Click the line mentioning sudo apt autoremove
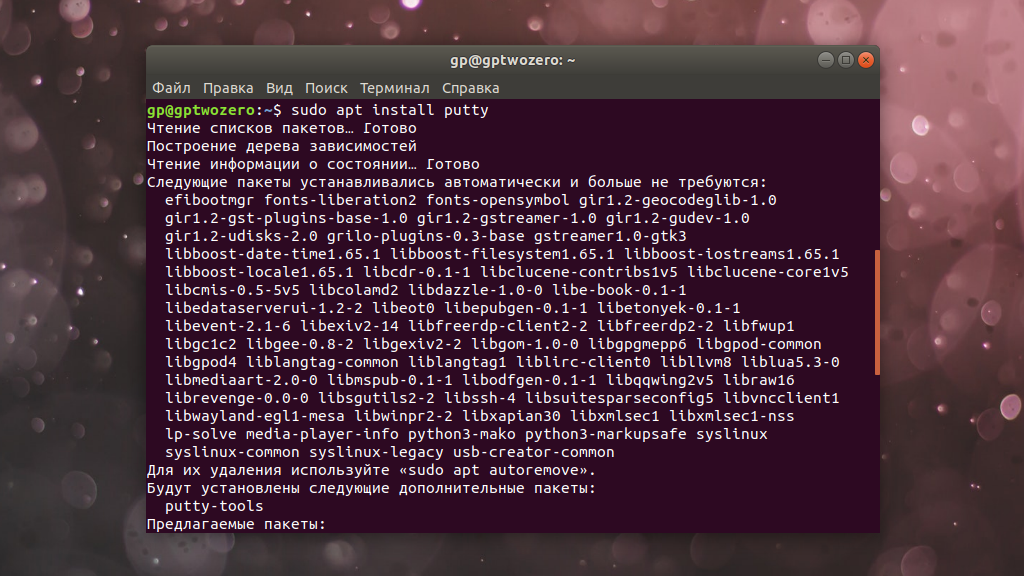Screen dimensions: 1024x576 (372, 470)
